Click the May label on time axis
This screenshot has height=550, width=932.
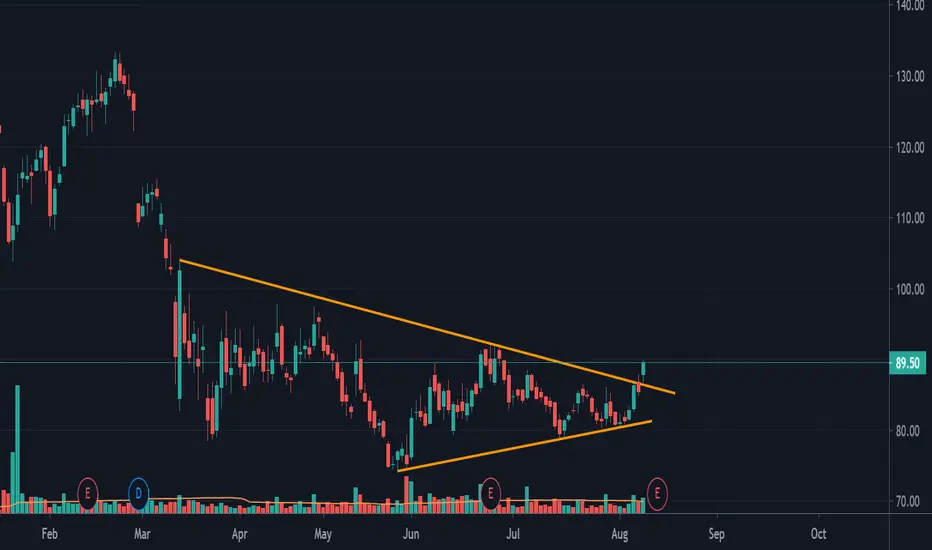323,534
